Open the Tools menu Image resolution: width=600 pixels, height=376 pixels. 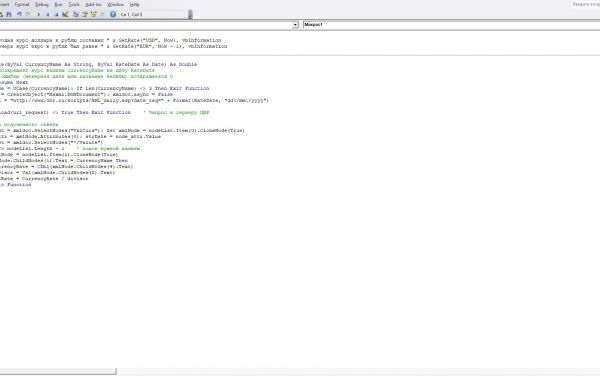point(74,5)
